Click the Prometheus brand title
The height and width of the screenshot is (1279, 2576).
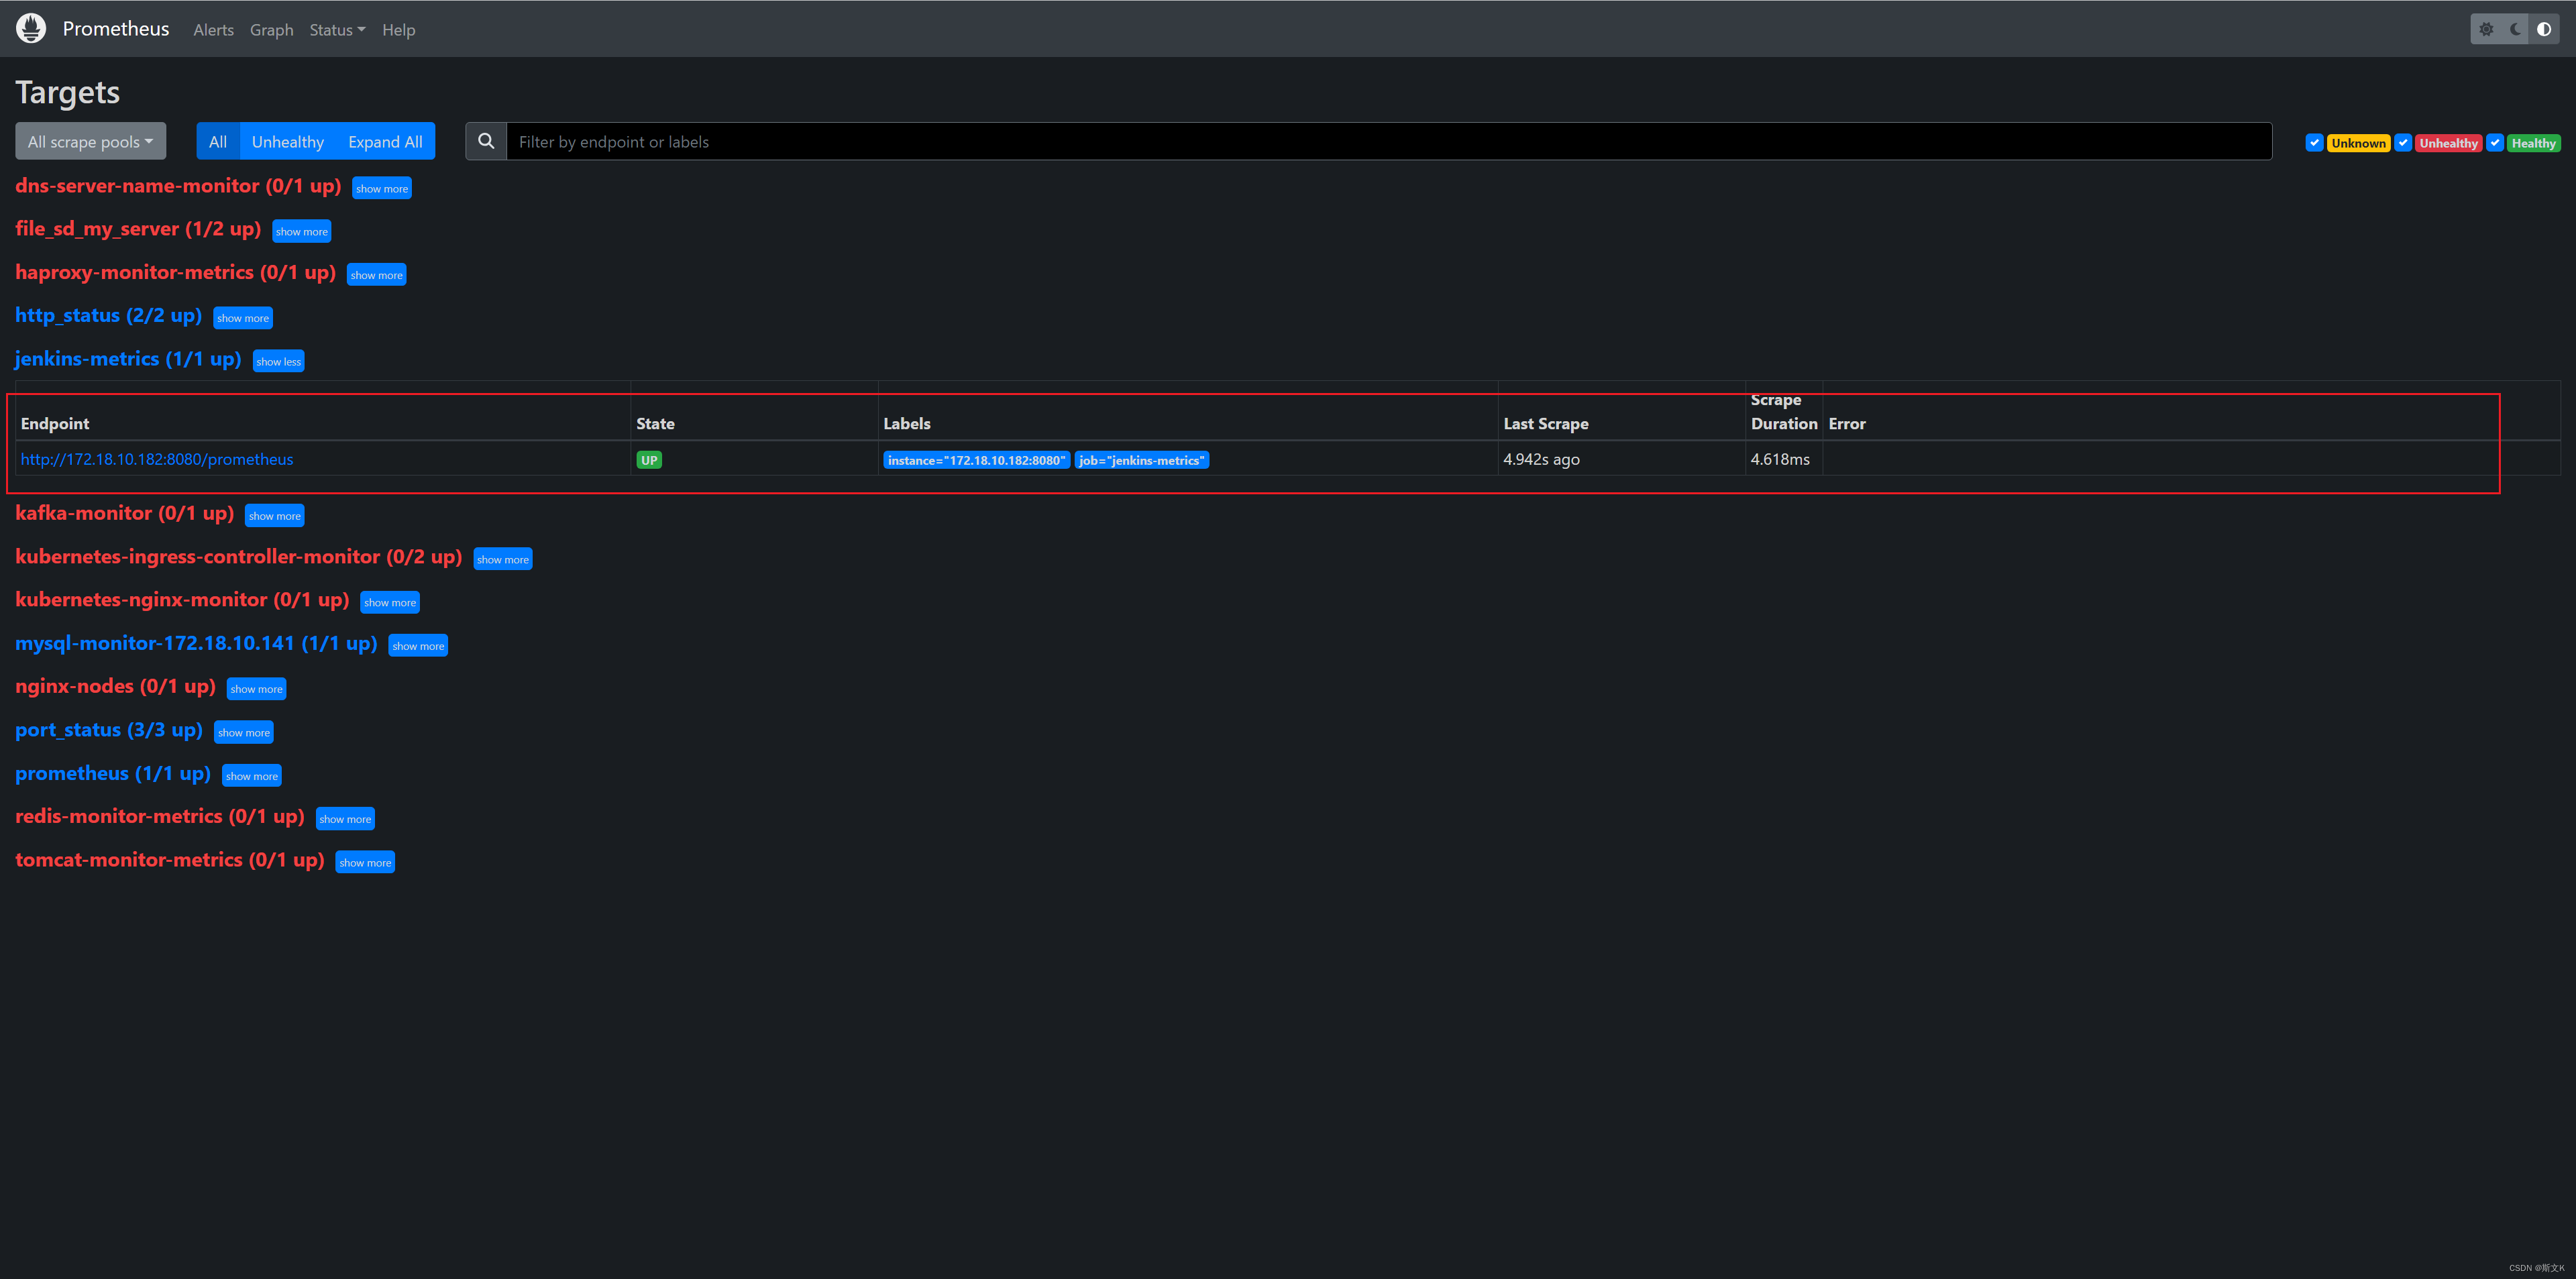116,28
